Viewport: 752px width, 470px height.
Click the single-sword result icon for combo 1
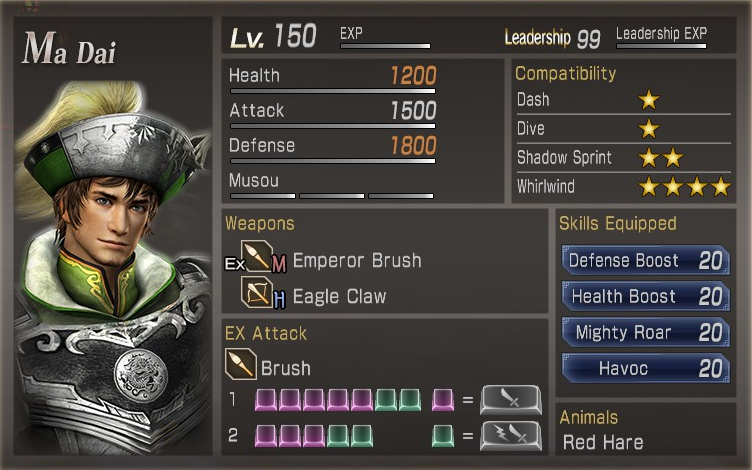click(511, 400)
